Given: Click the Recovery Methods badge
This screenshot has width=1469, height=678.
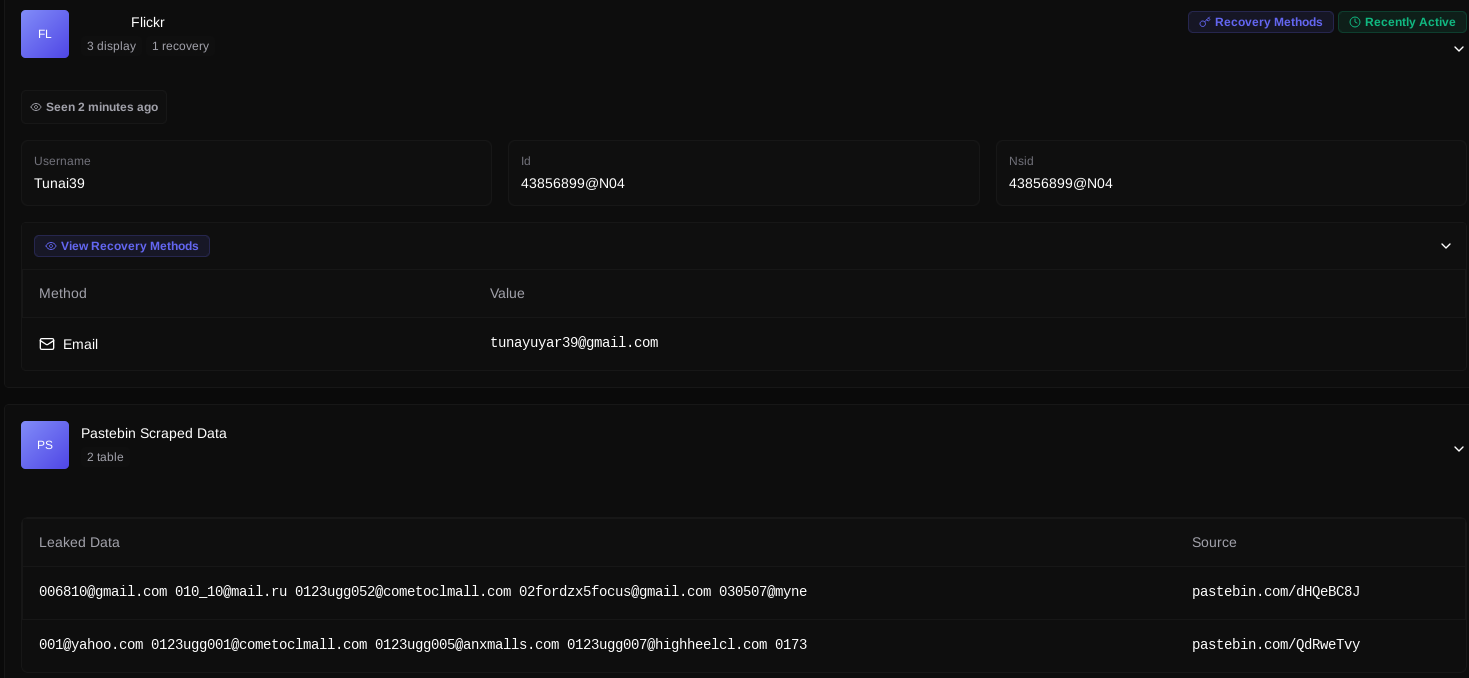Looking at the screenshot, I should click(1261, 22).
